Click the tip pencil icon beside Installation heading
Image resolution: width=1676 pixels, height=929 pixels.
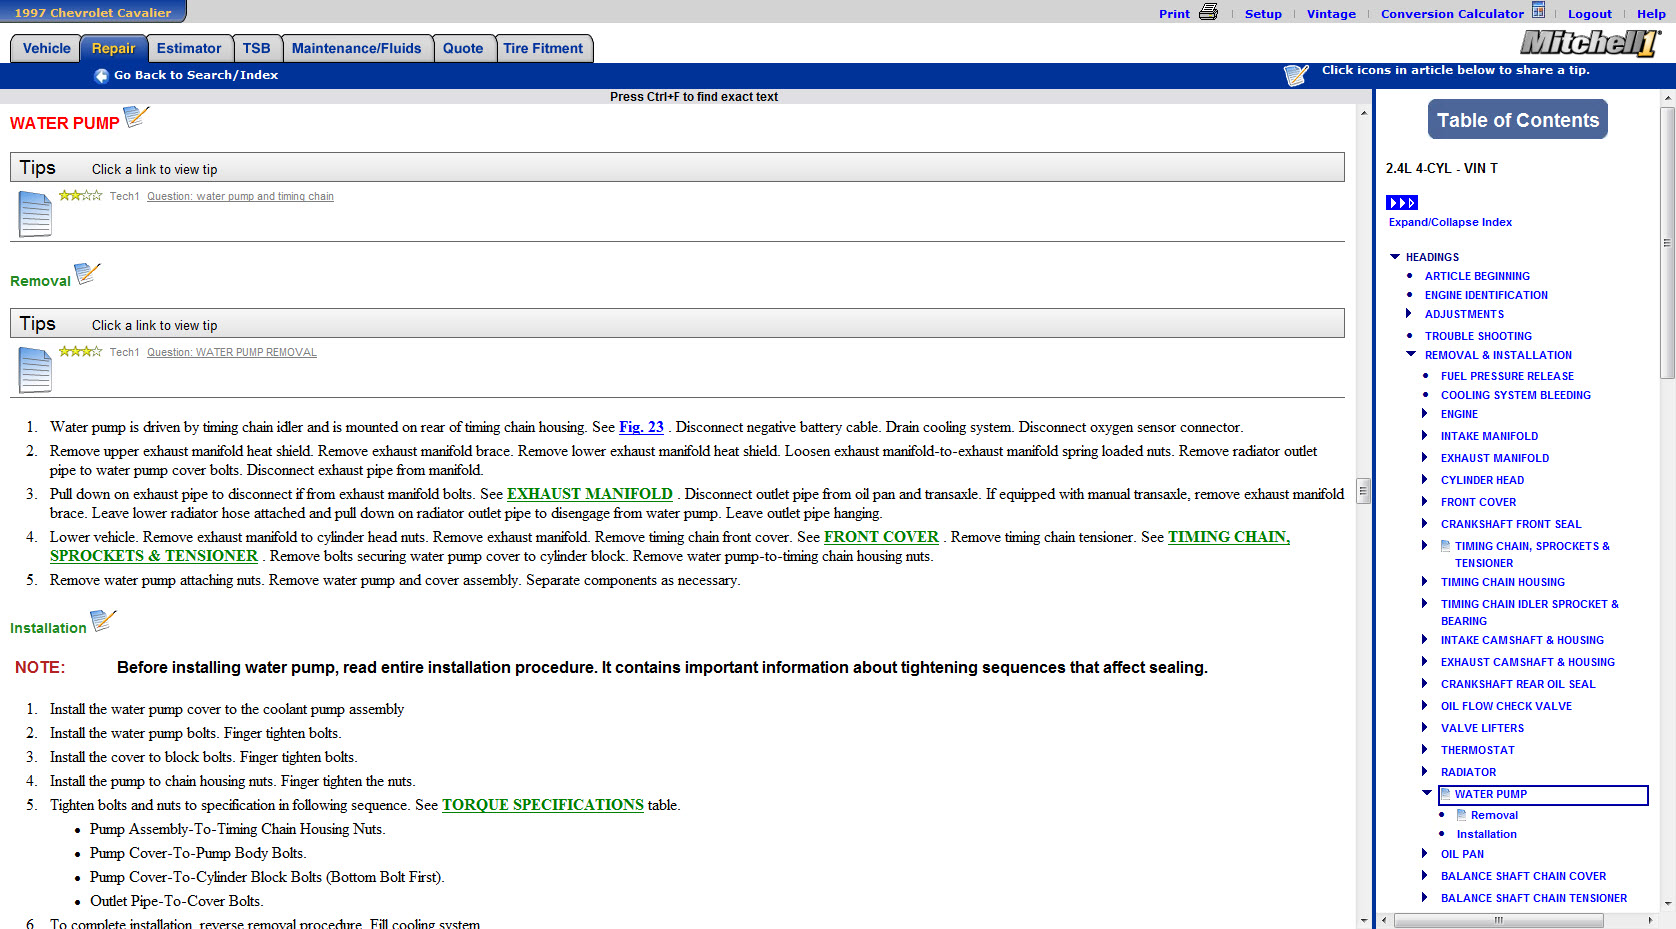tap(104, 621)
